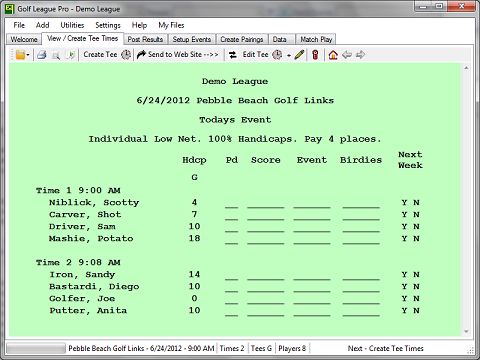Click 'Niblick, Scotty' player name
480x360 pixels.
[94, 202]
